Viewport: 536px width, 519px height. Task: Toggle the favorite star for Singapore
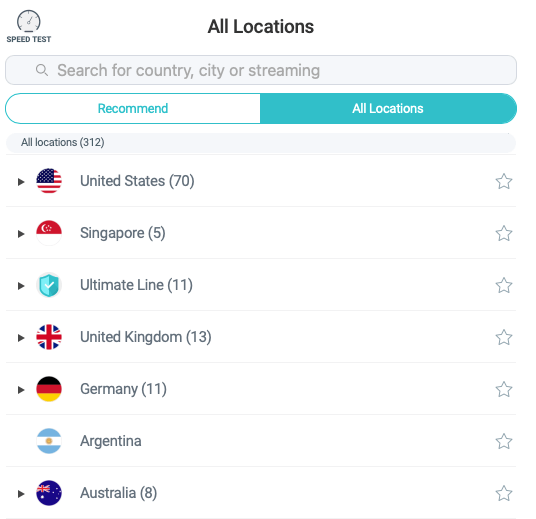(504, 233)
